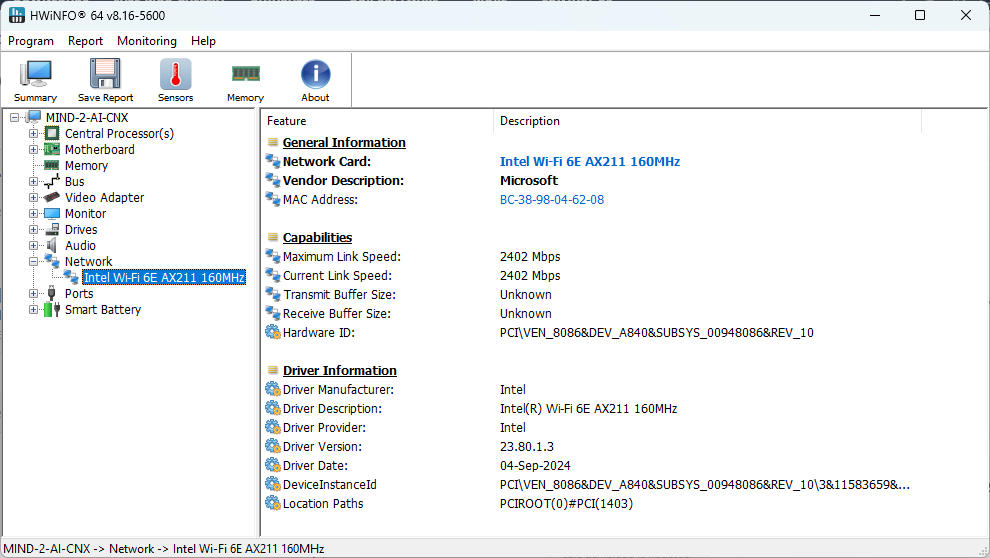
Task: Expand the Audio tree node
Action: point(33,246)
